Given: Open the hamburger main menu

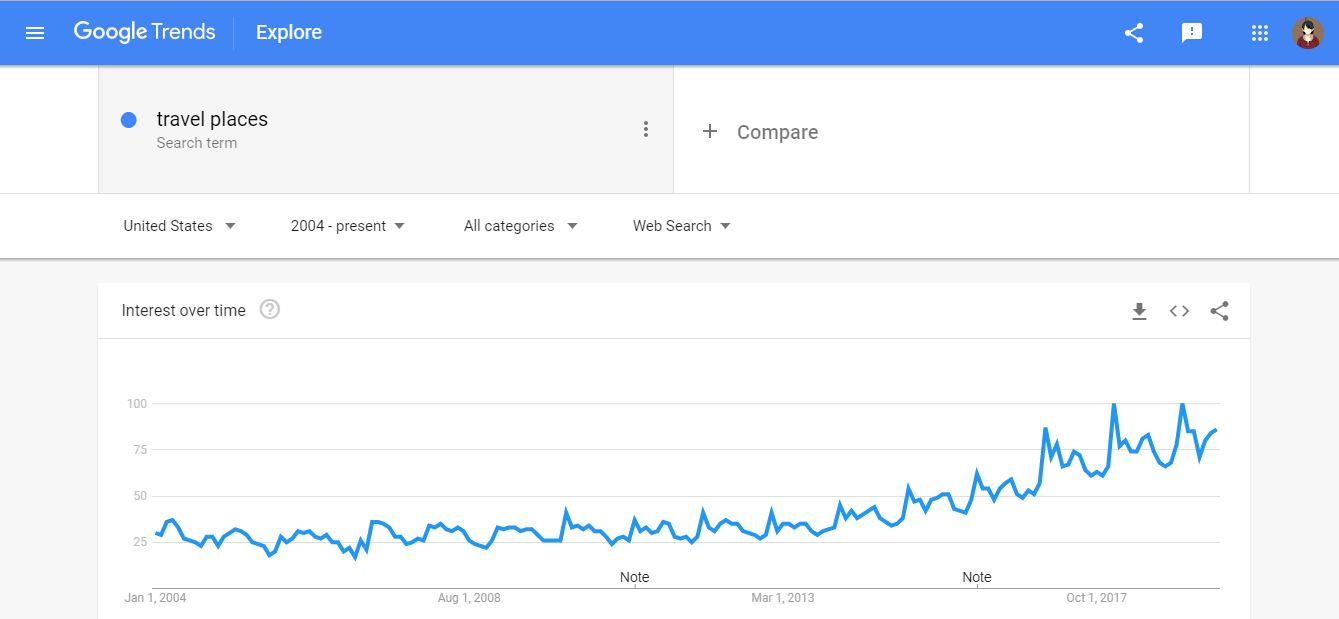Looking at the screenshot, I should click(x=35, y=33).
